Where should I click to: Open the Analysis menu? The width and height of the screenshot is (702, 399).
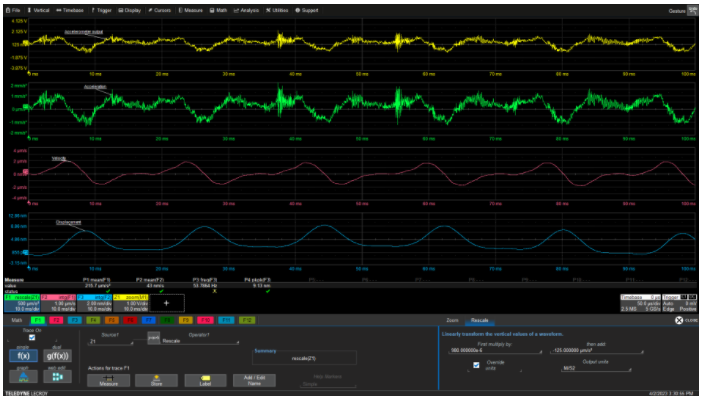coord(246,10)
